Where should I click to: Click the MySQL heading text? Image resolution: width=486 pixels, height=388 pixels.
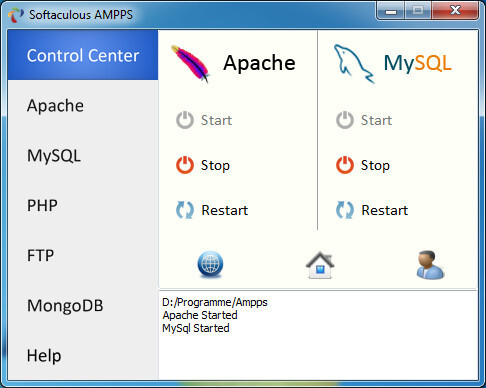[x=417, y=63]
